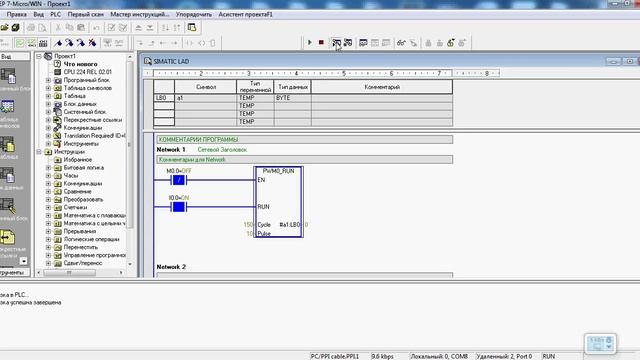Click the sort ascending icon
This screenshot has width=640, height=360.
coord(165,28)
